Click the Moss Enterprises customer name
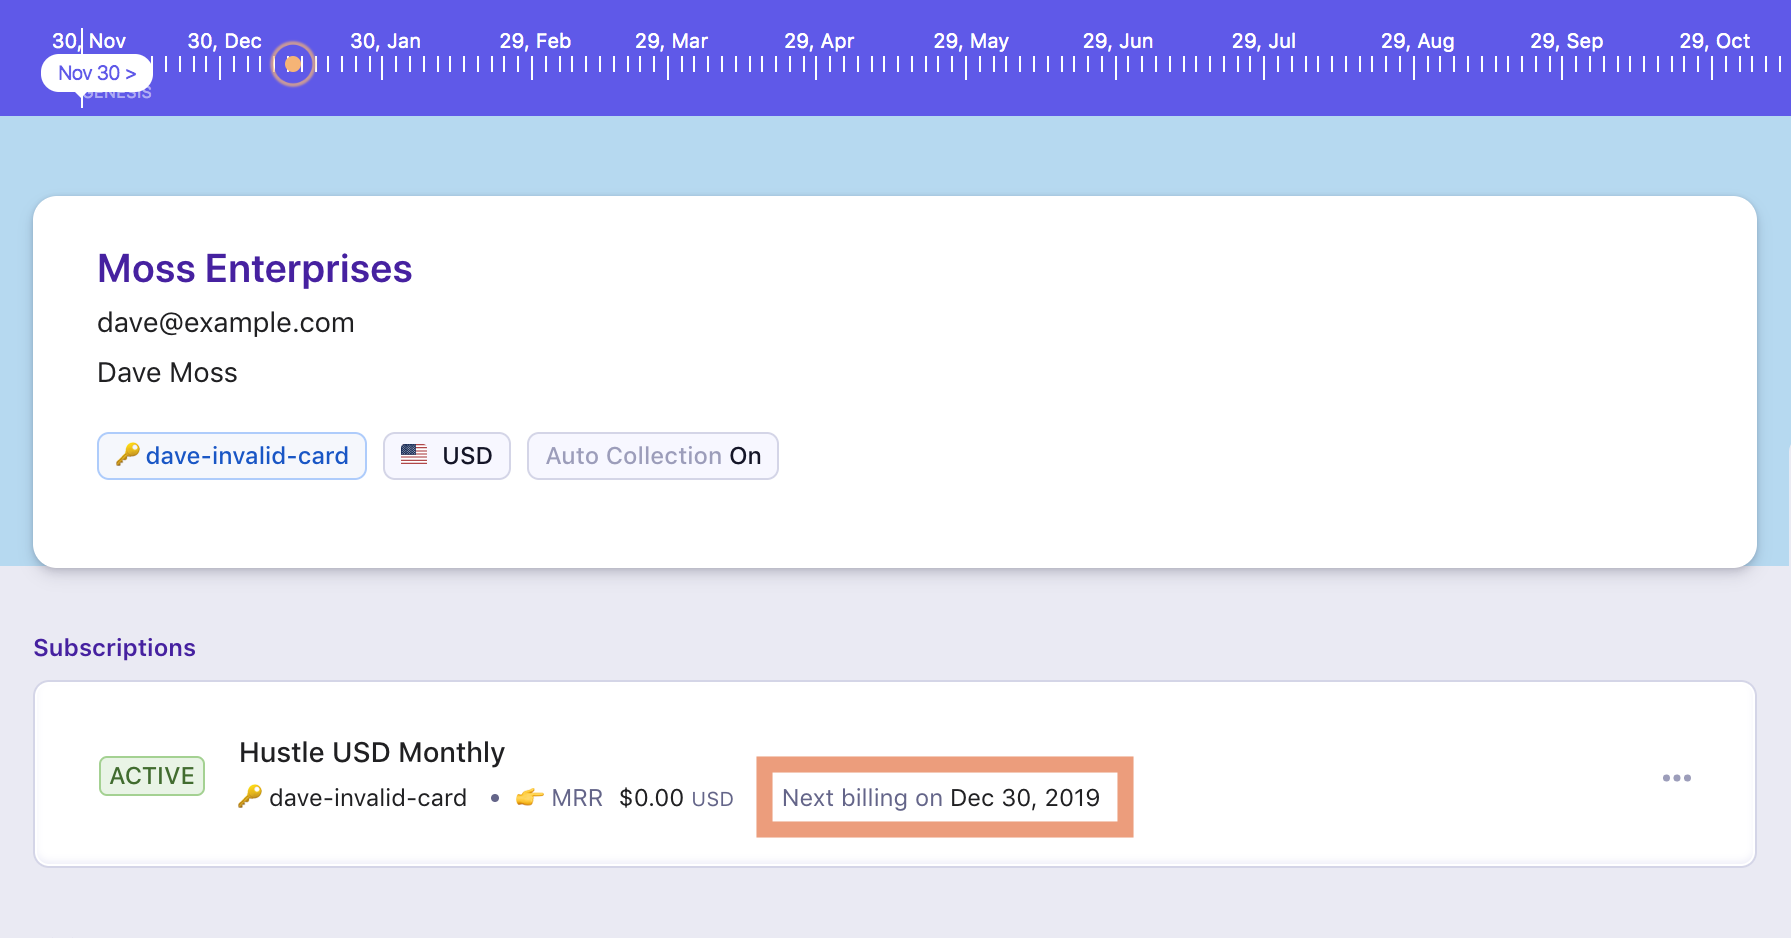 pyautogui.click(x=254, y=269)
